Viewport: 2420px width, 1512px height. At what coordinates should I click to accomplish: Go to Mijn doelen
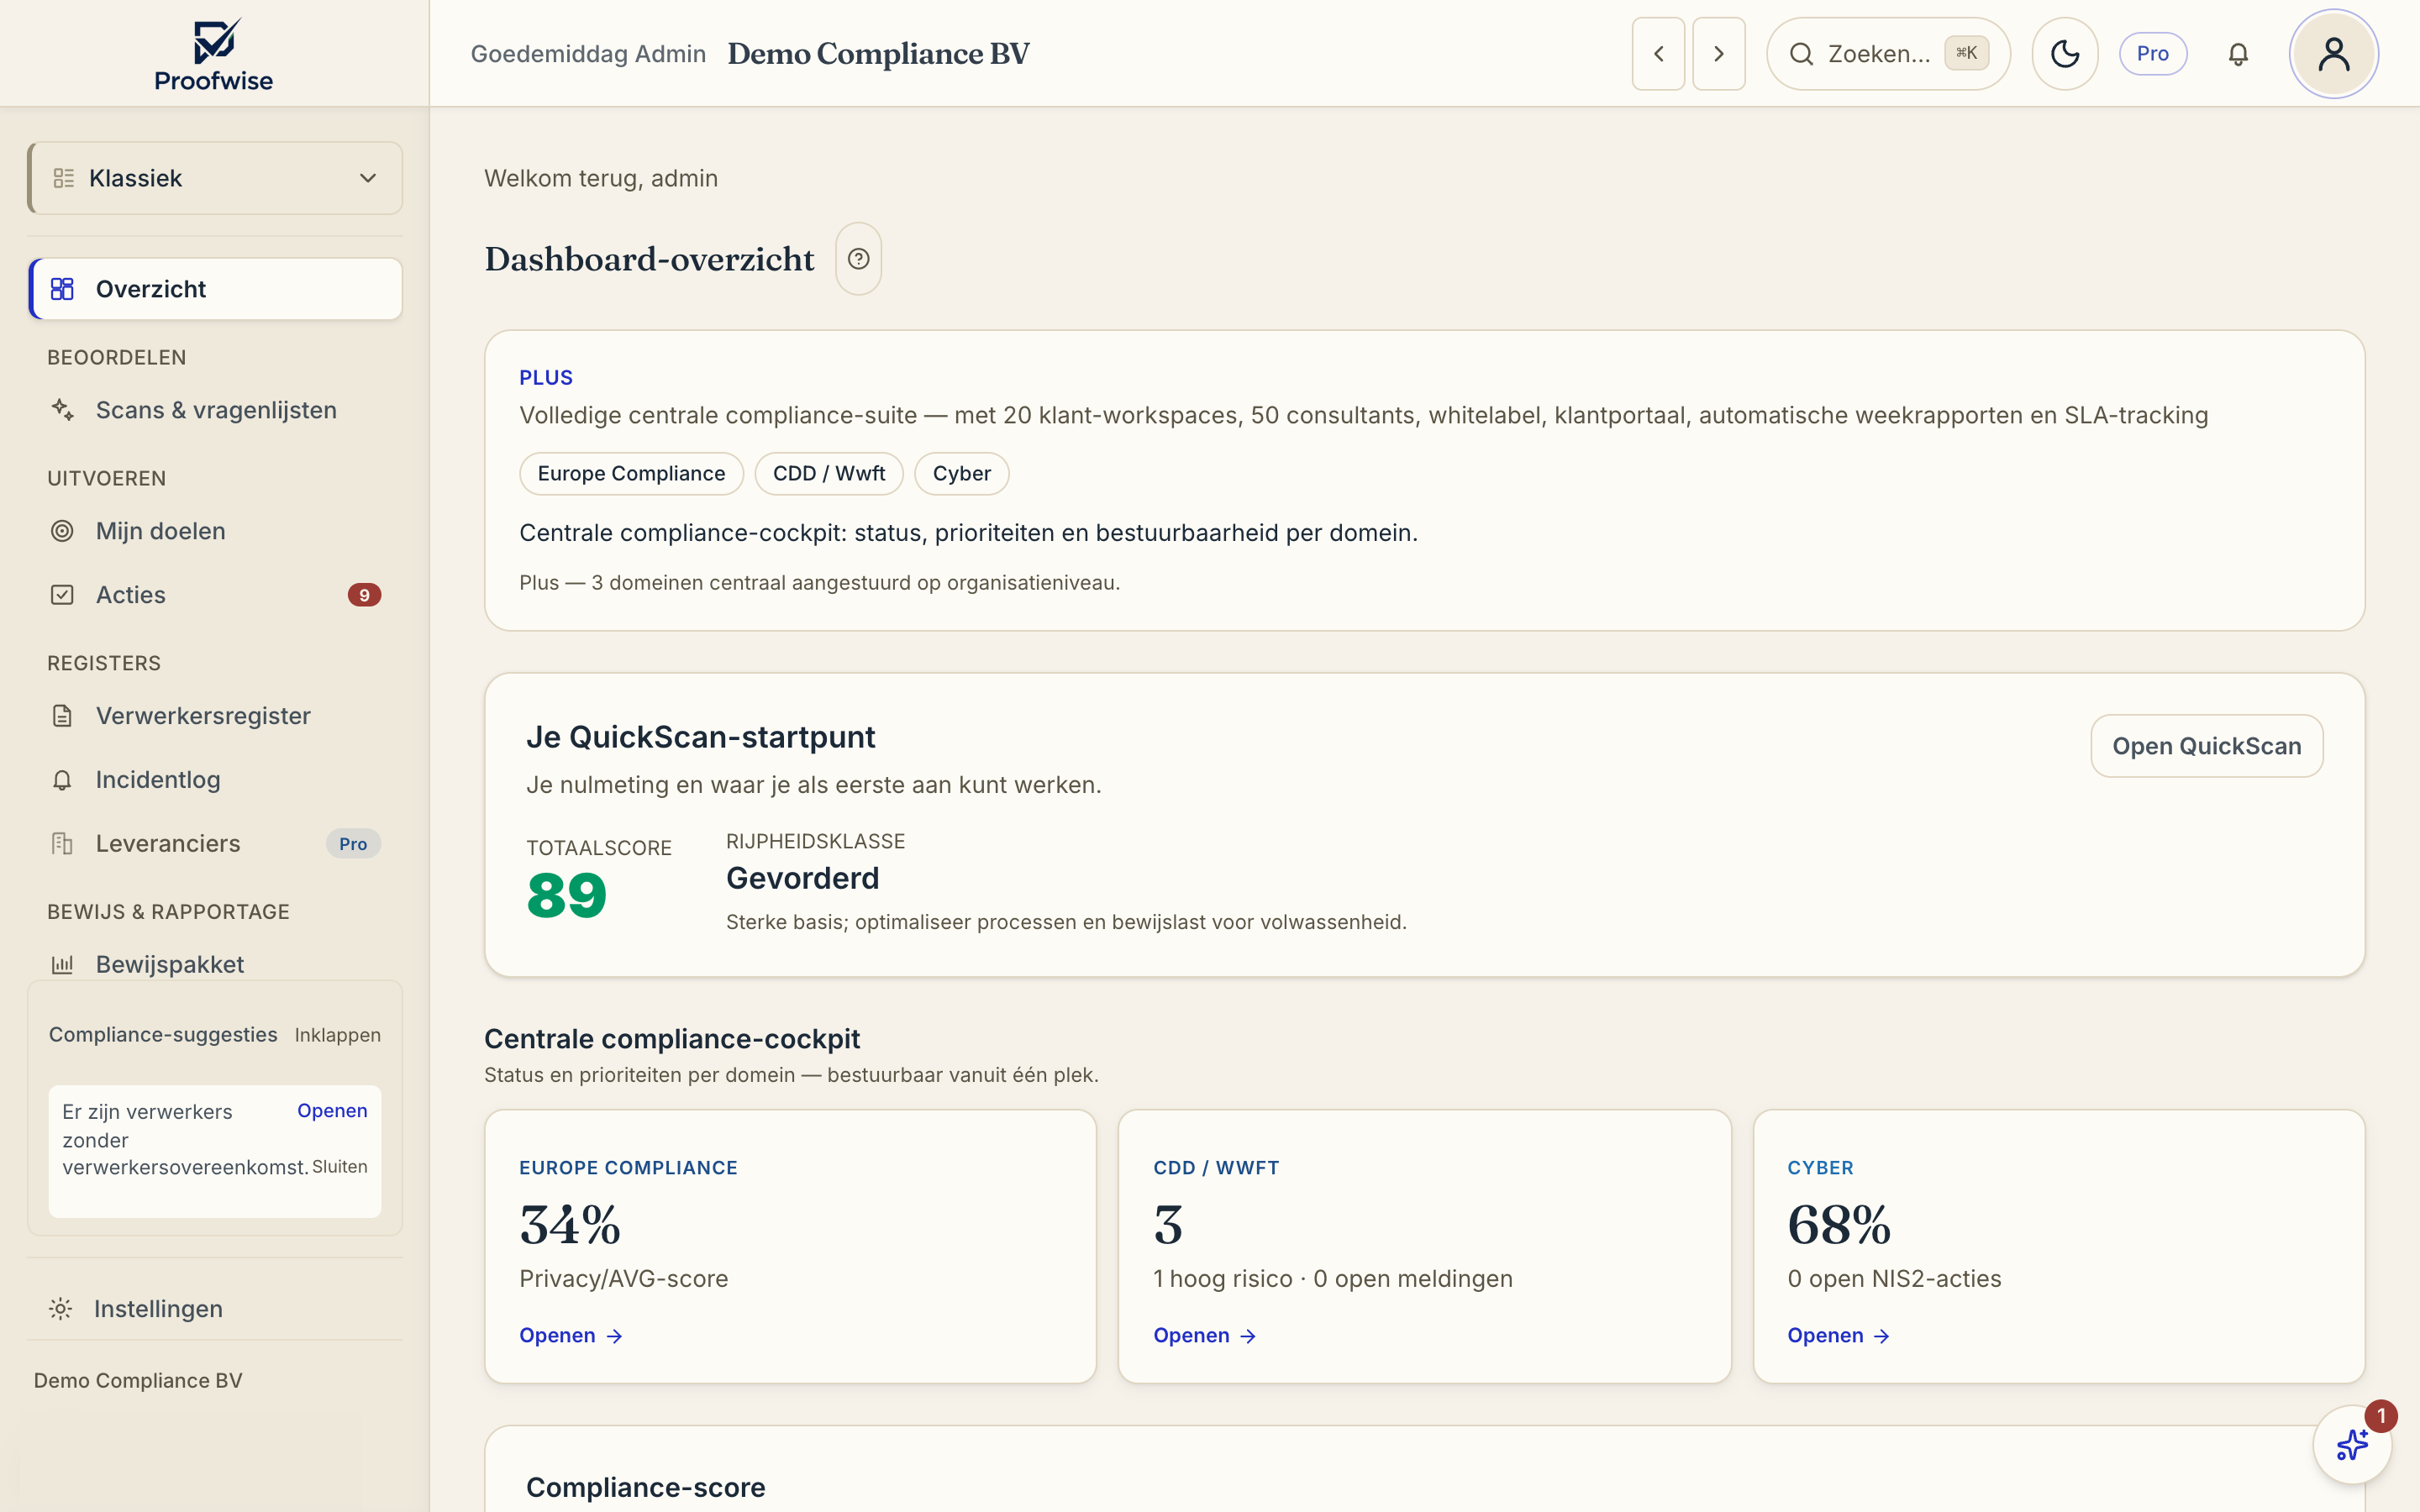(214, 531)
